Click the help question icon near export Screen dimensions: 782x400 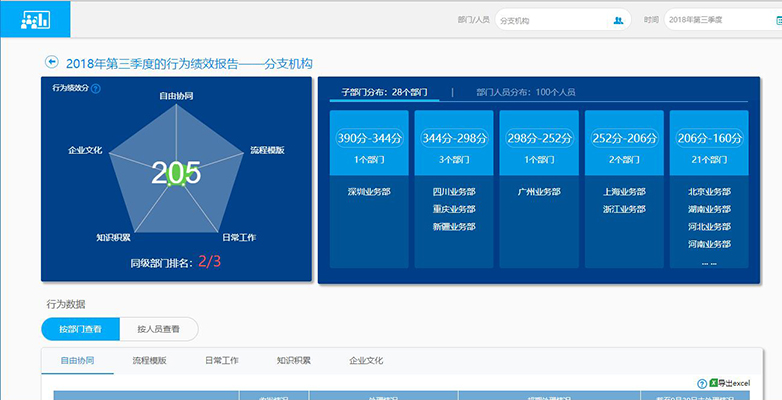(701, 384)
